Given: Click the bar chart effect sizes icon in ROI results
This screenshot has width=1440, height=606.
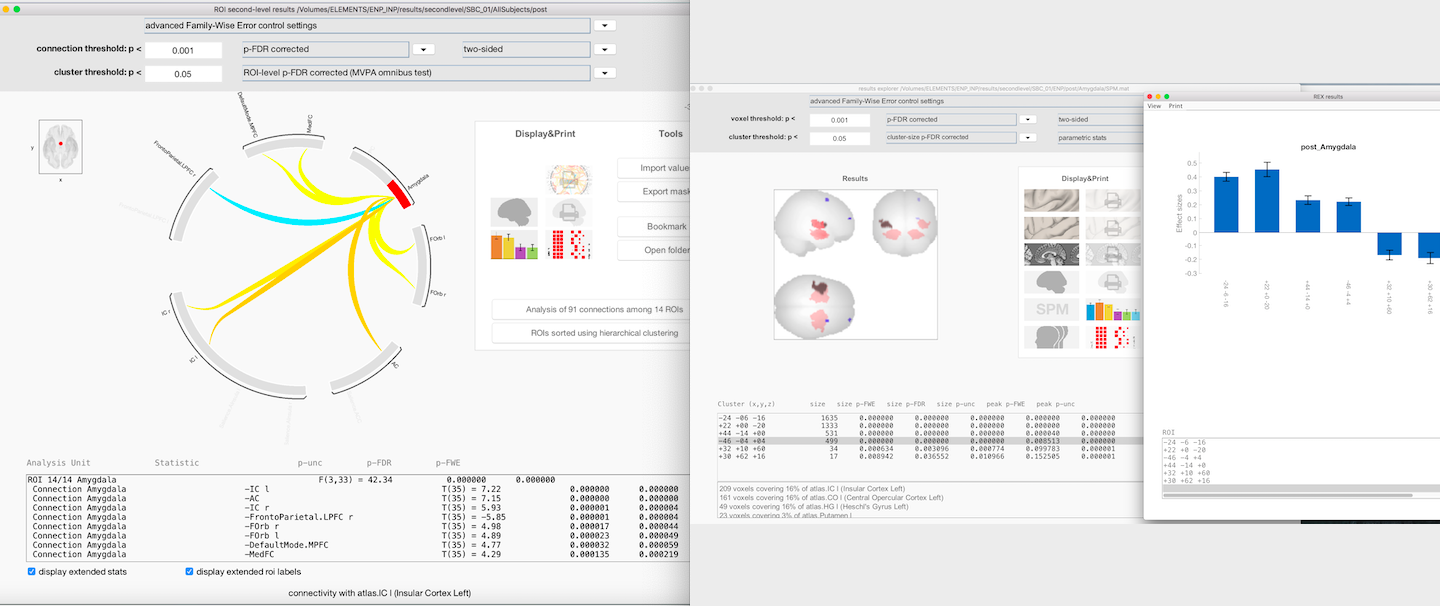Looking at the screenshot, I should pos(514,245).
